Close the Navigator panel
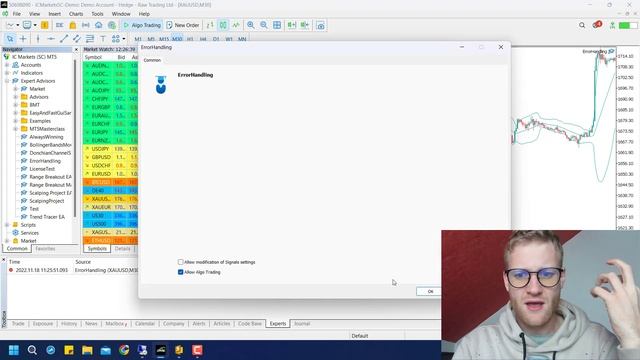 (x=76, y=49)
